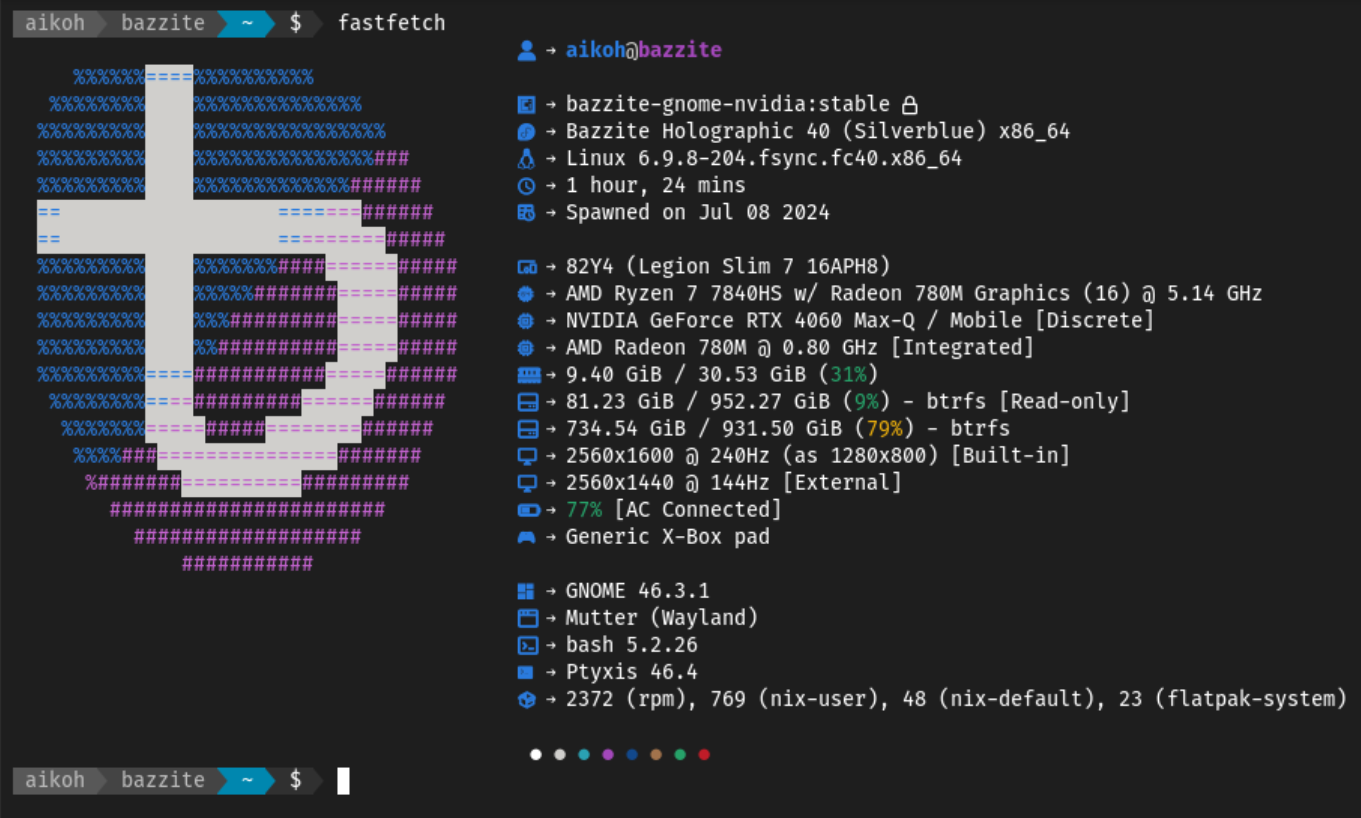
Task: Click the chip icon on the AMD Ryzen 7 row
Action: coord(527,293)
